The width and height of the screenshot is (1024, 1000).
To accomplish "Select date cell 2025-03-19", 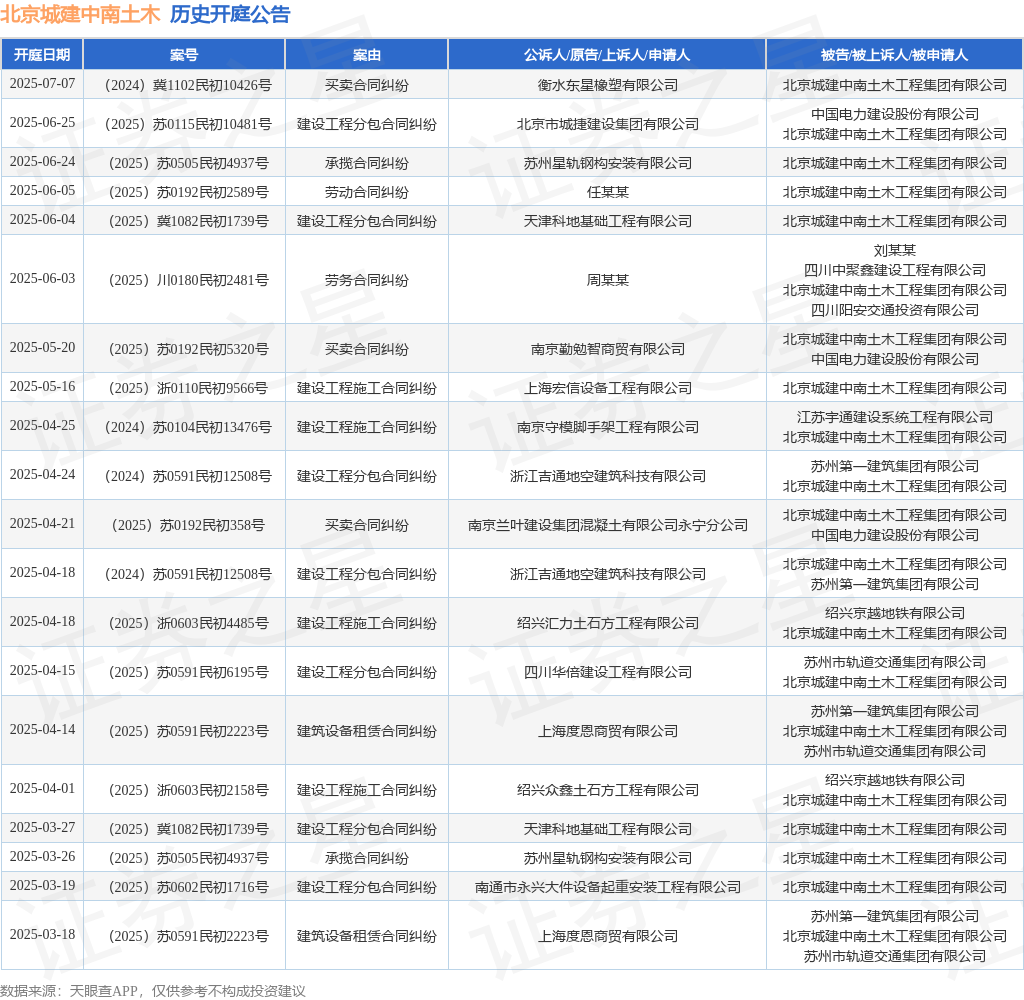I will [42, 886].
